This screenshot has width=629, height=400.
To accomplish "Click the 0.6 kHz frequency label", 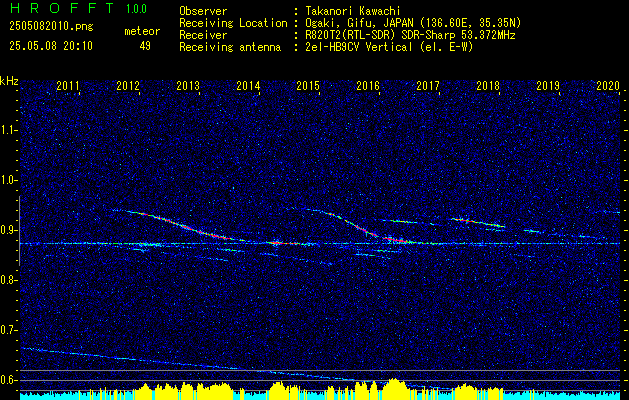I will pos(8,380).
